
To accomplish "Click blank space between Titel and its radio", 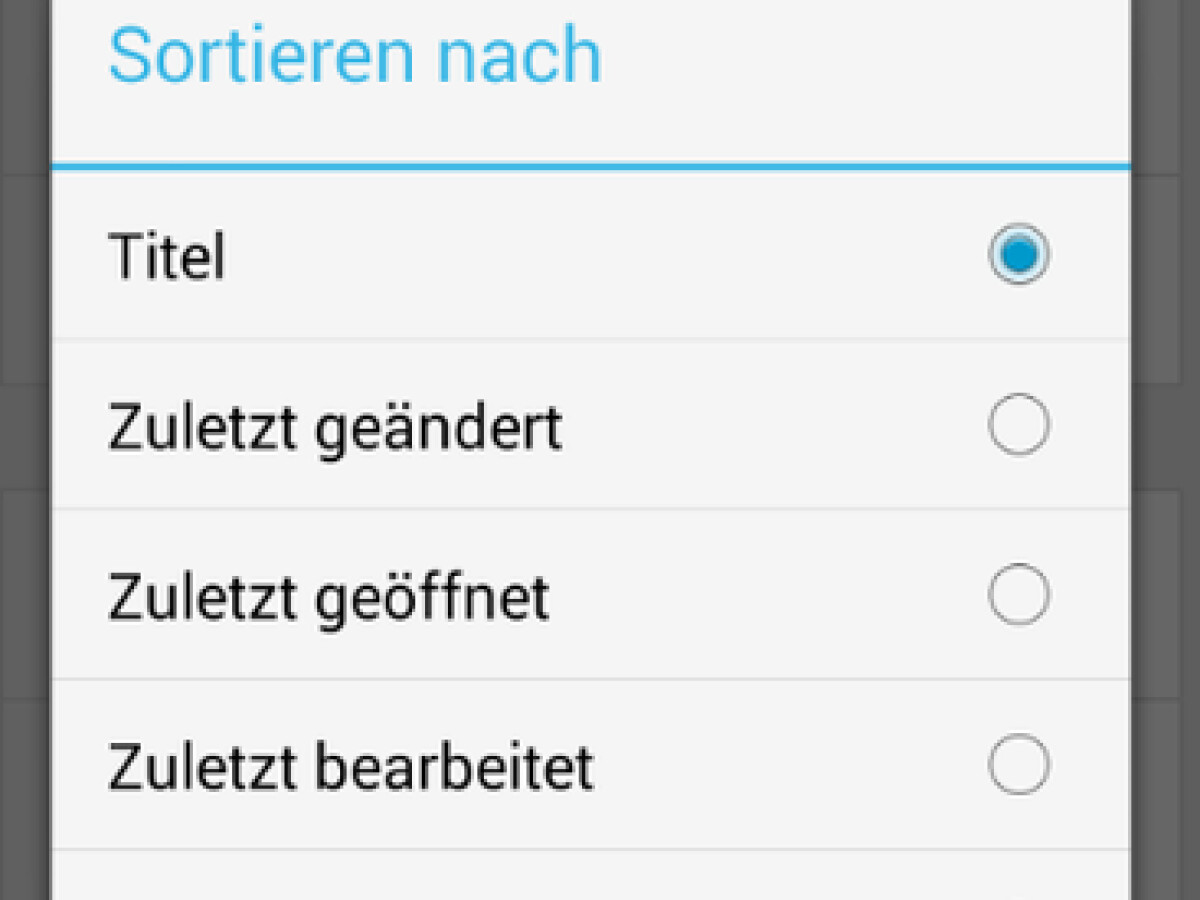I will pyautogui.click(x=600, y=256).
